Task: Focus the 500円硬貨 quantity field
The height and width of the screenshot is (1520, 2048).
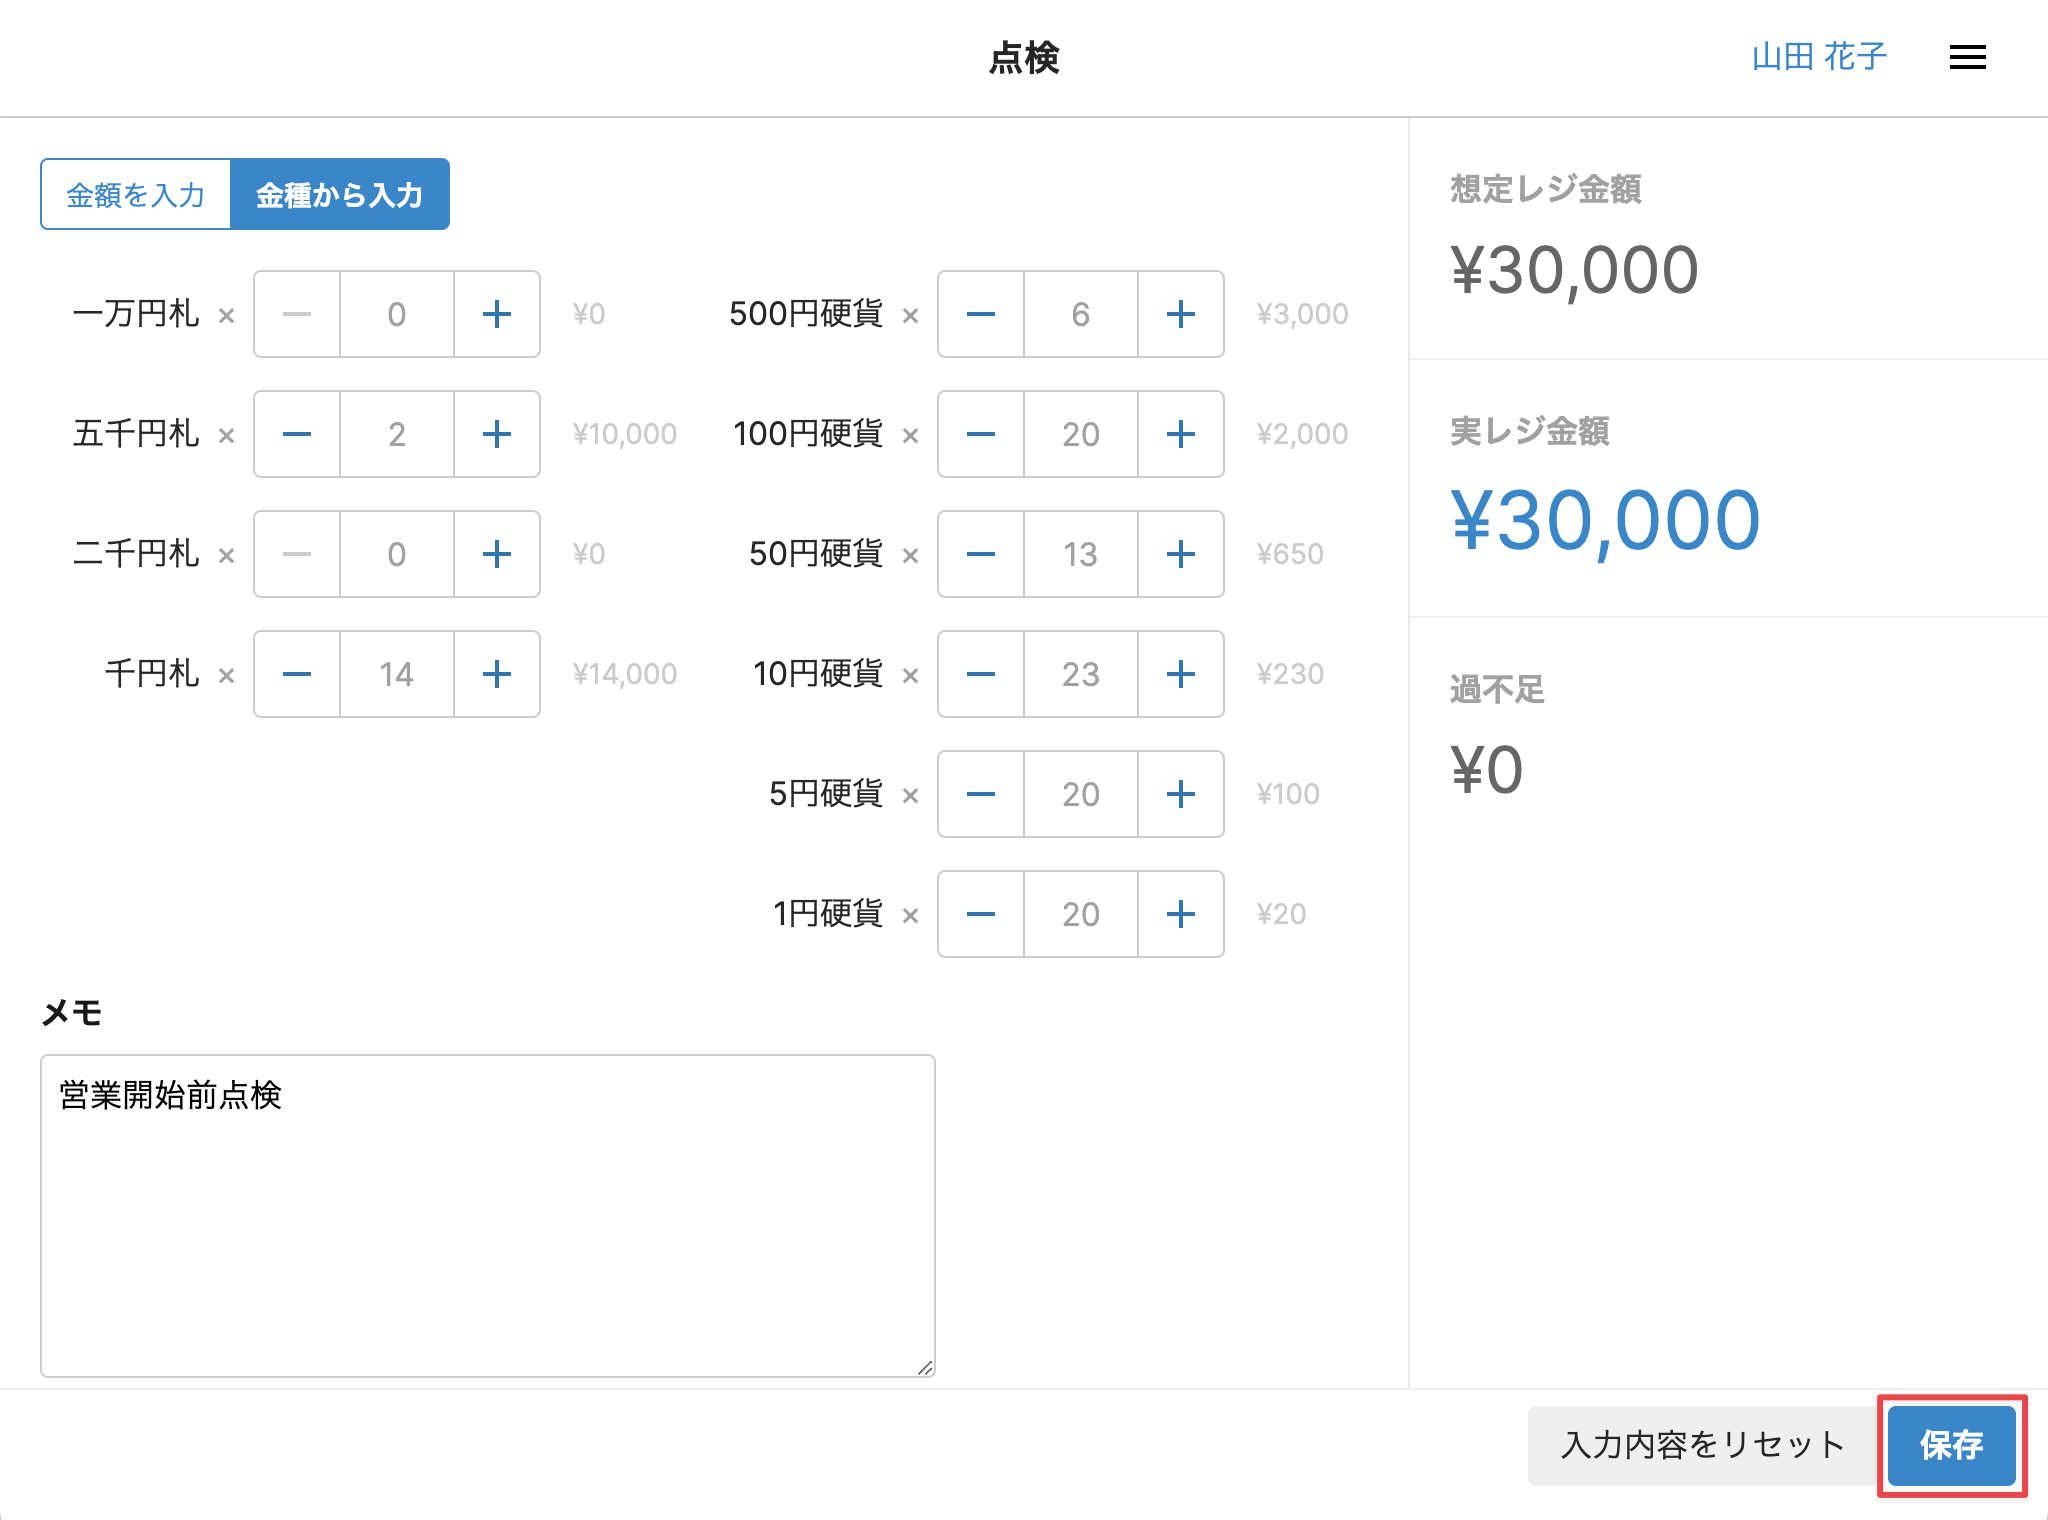Action: (x=1081, y=314)
